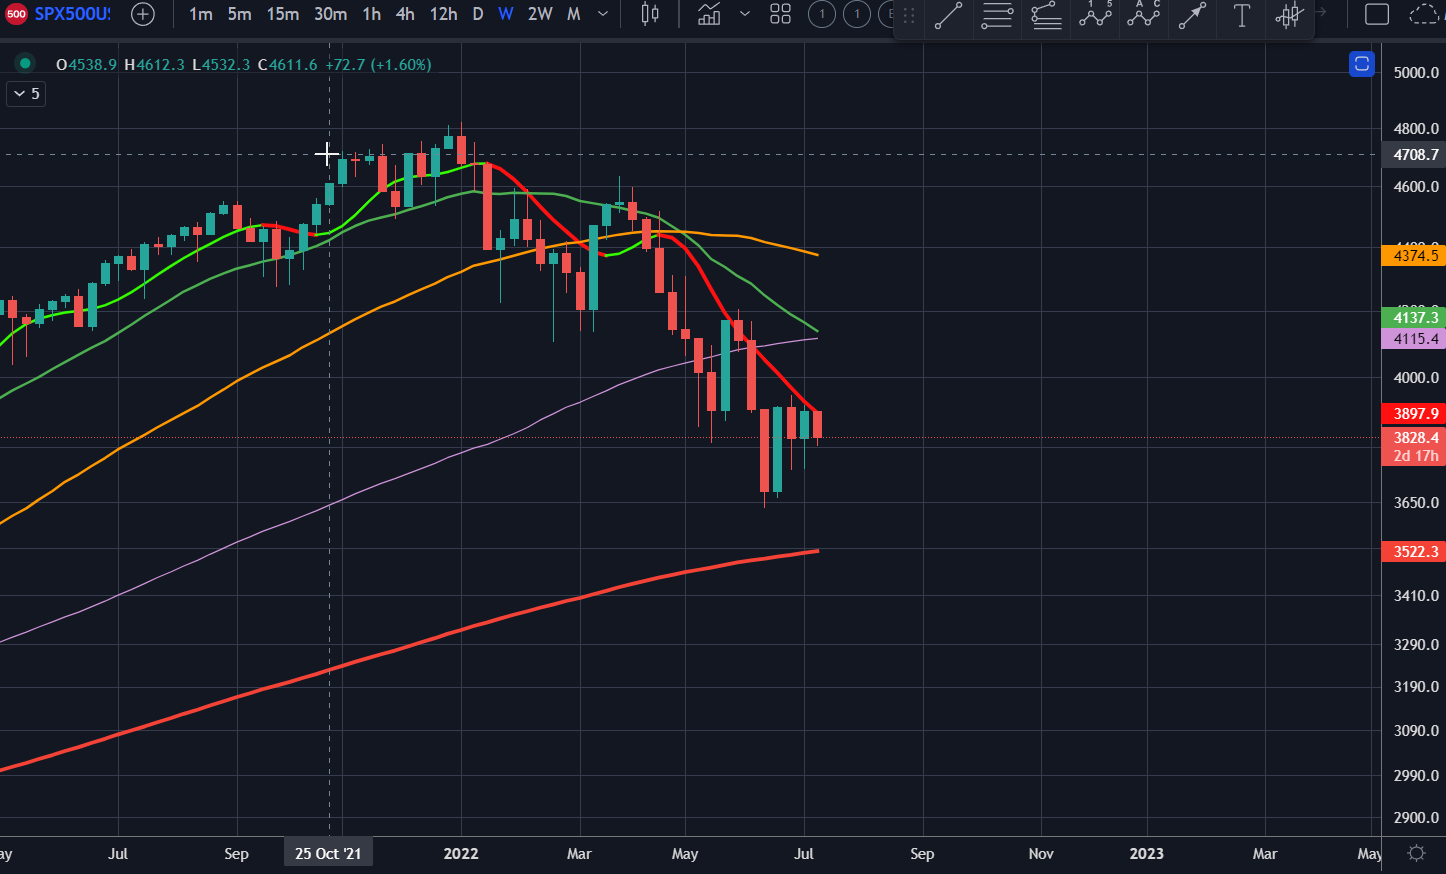Open the chart type dropdown chevron
The width and height of the screenshot is (1446, 874).
(744, 15)
